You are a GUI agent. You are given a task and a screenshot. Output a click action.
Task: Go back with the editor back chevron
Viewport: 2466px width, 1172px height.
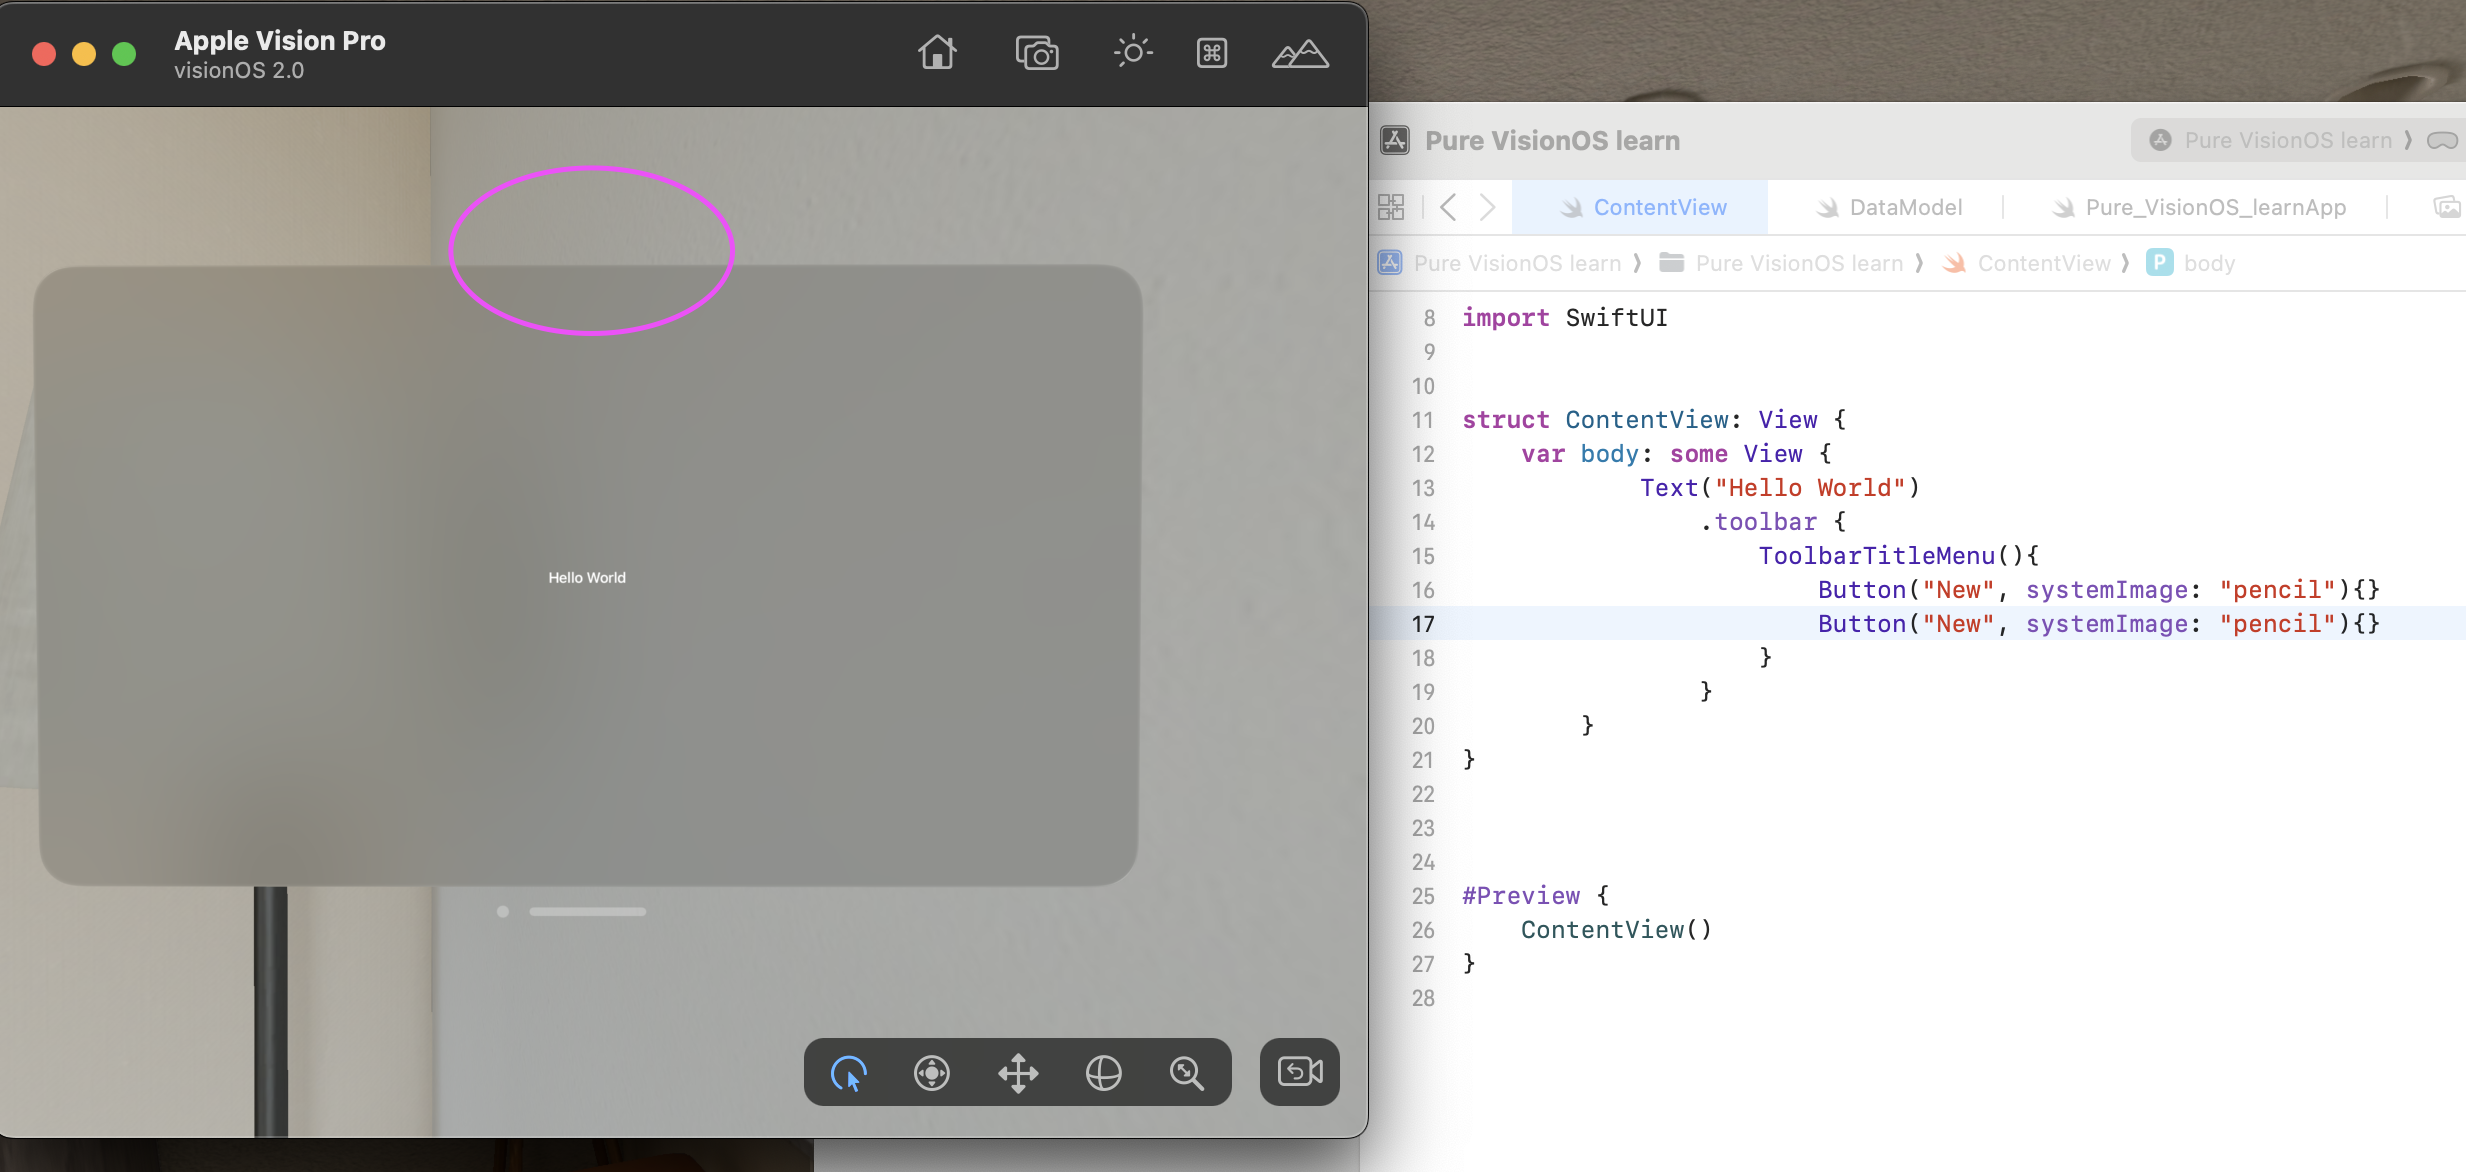(x=1448, y=207)
